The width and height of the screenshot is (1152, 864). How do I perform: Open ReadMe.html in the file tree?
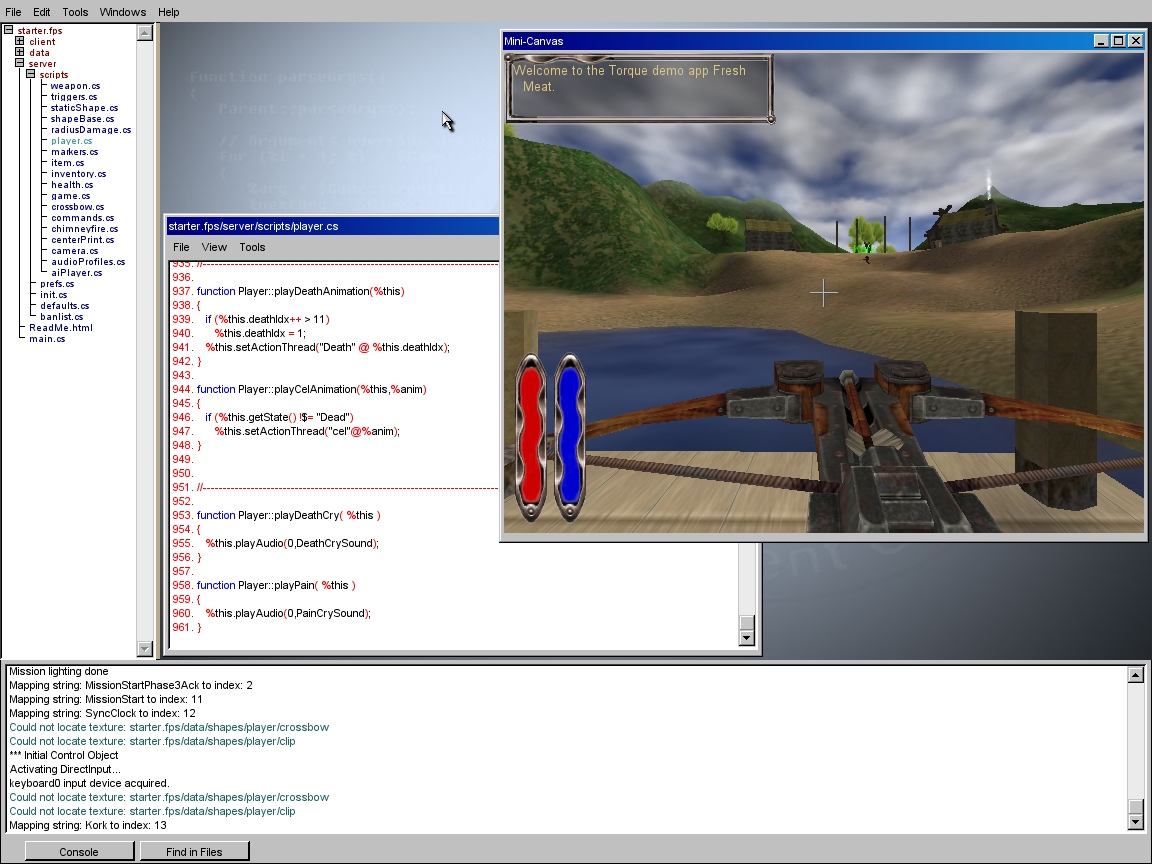60,328
